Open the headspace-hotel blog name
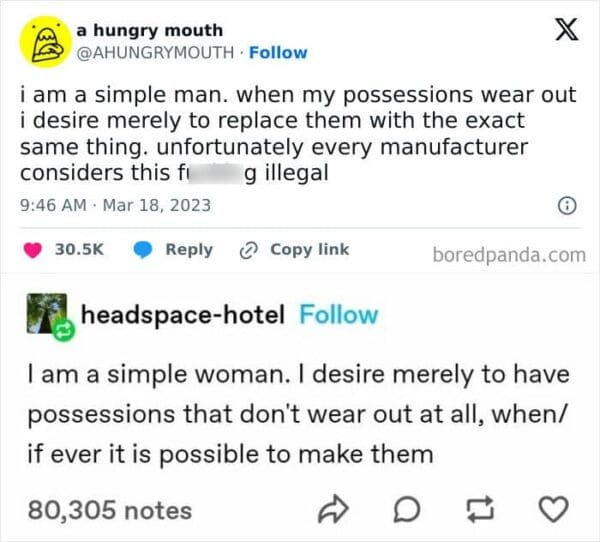The image size is (600, 542). (x=183, y=315)
